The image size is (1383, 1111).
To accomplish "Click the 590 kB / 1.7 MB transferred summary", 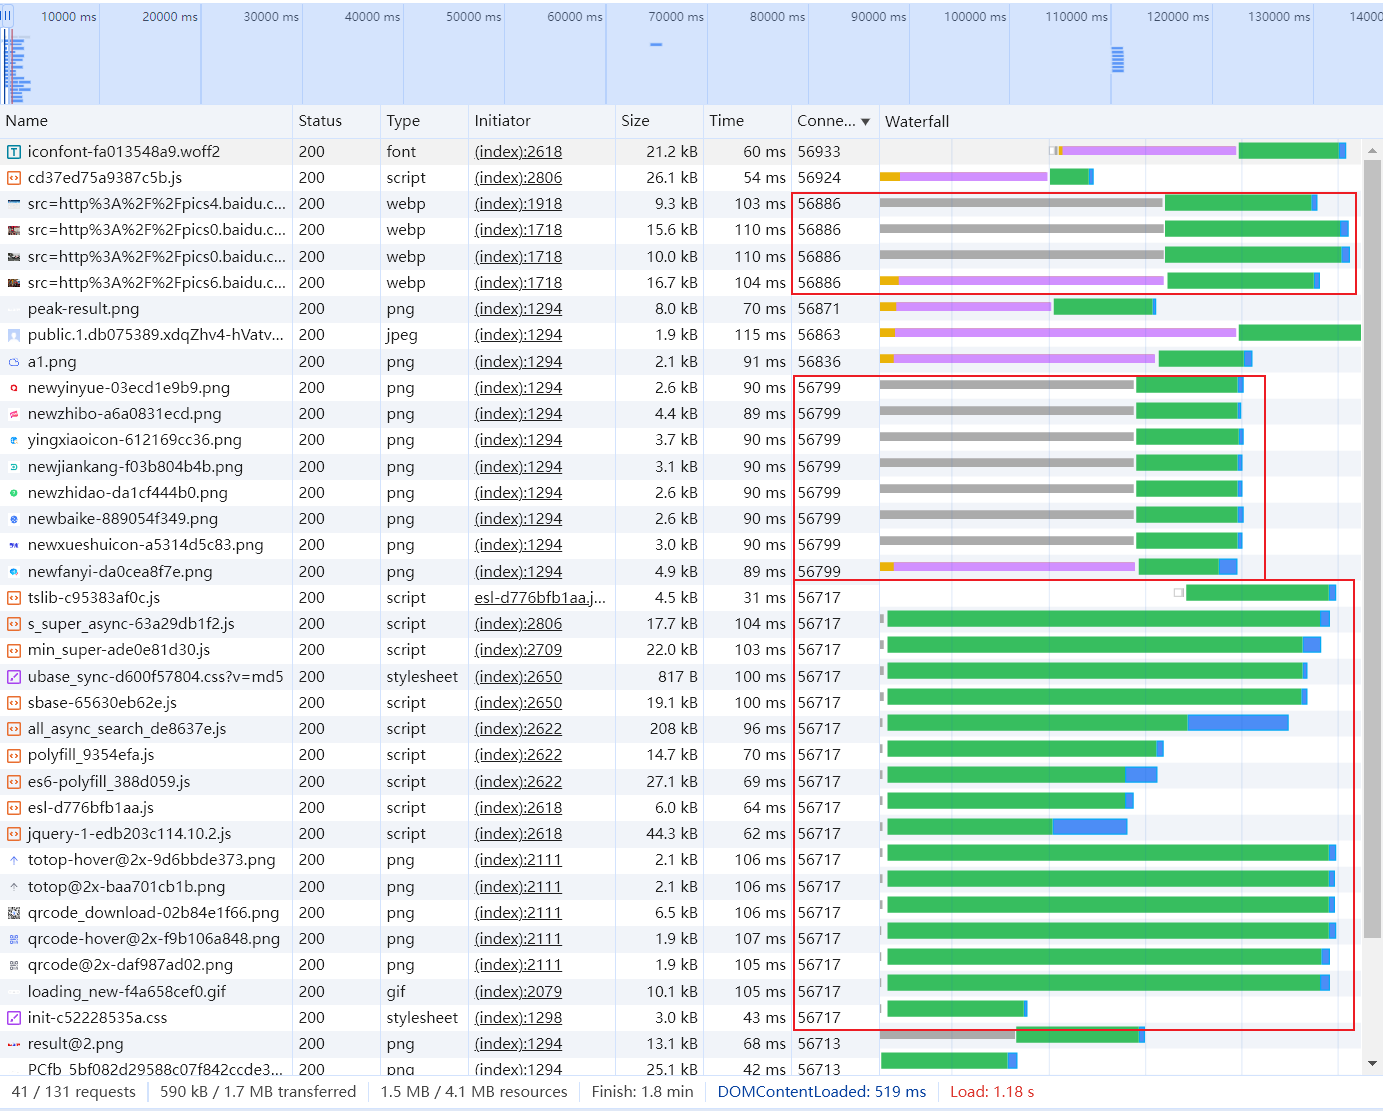I will click(258, 1092).
